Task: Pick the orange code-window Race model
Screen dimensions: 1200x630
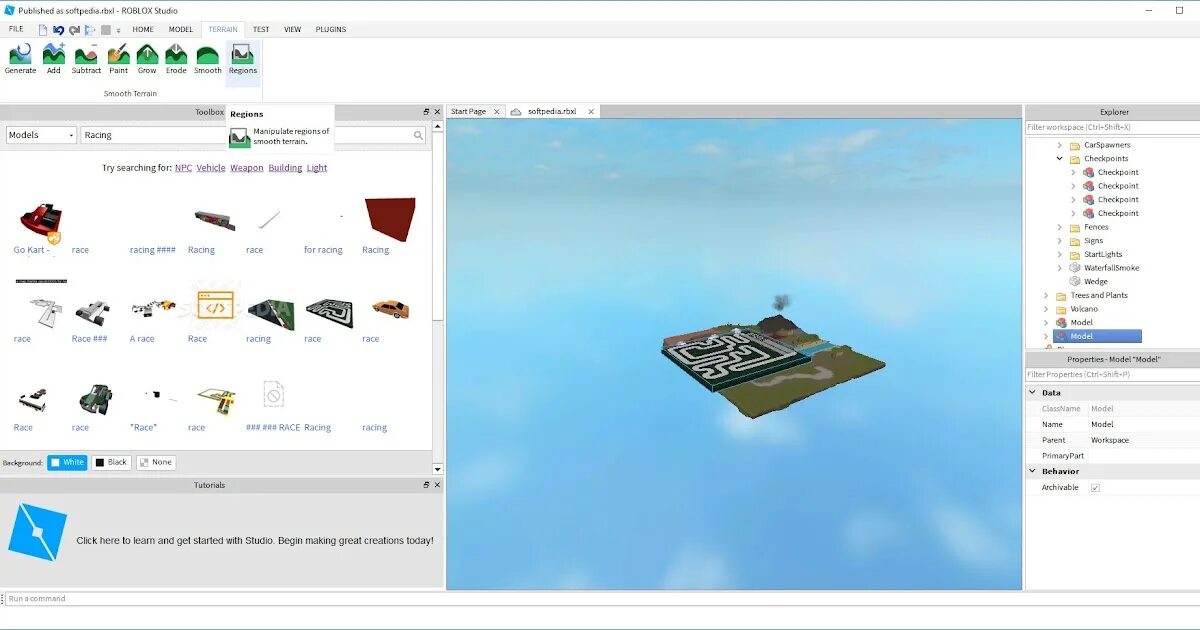Action: [x=215, y=305]
